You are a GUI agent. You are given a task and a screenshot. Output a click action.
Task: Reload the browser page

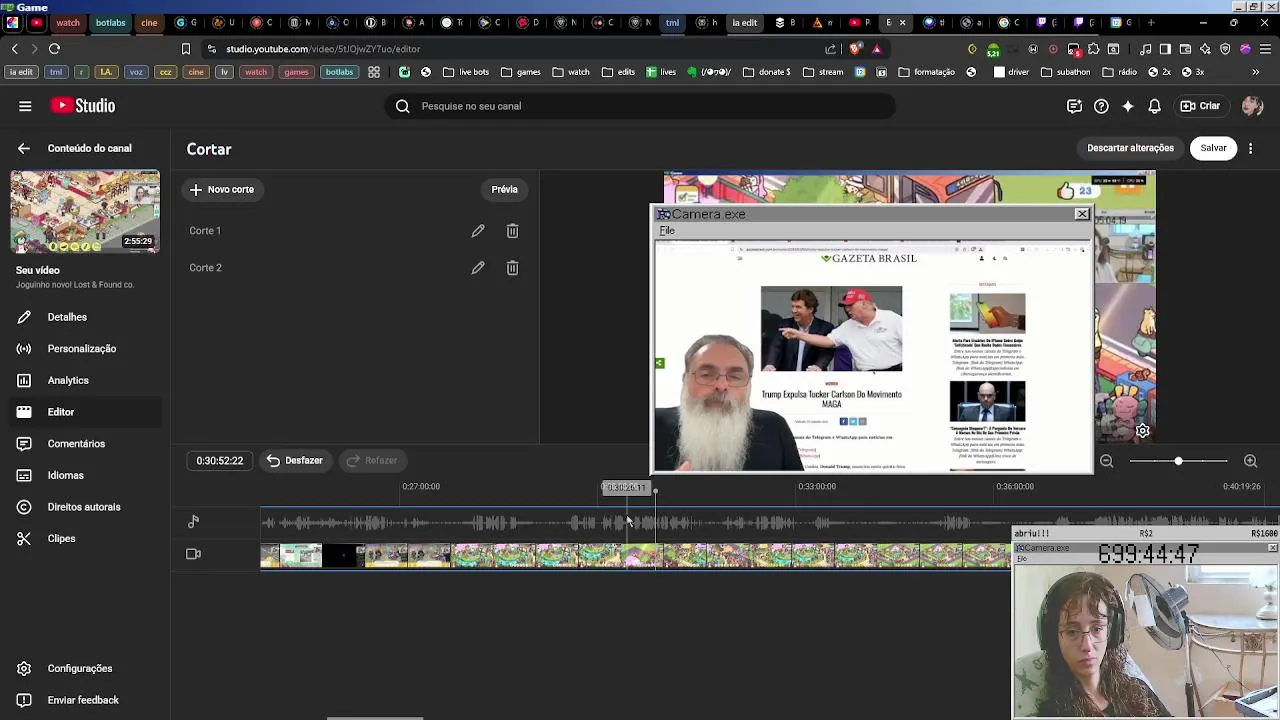pyautogui.click(x=54, y=48)
